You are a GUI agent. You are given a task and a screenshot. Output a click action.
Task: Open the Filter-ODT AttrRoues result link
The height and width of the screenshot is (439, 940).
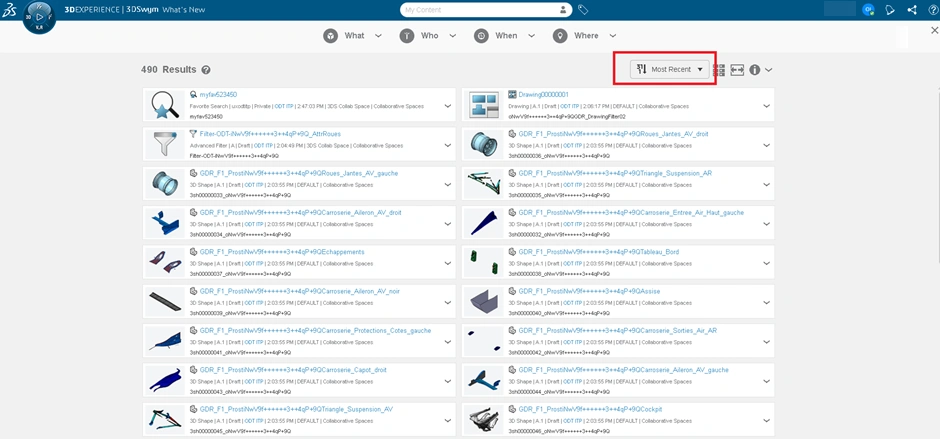(x=270, y=134)
